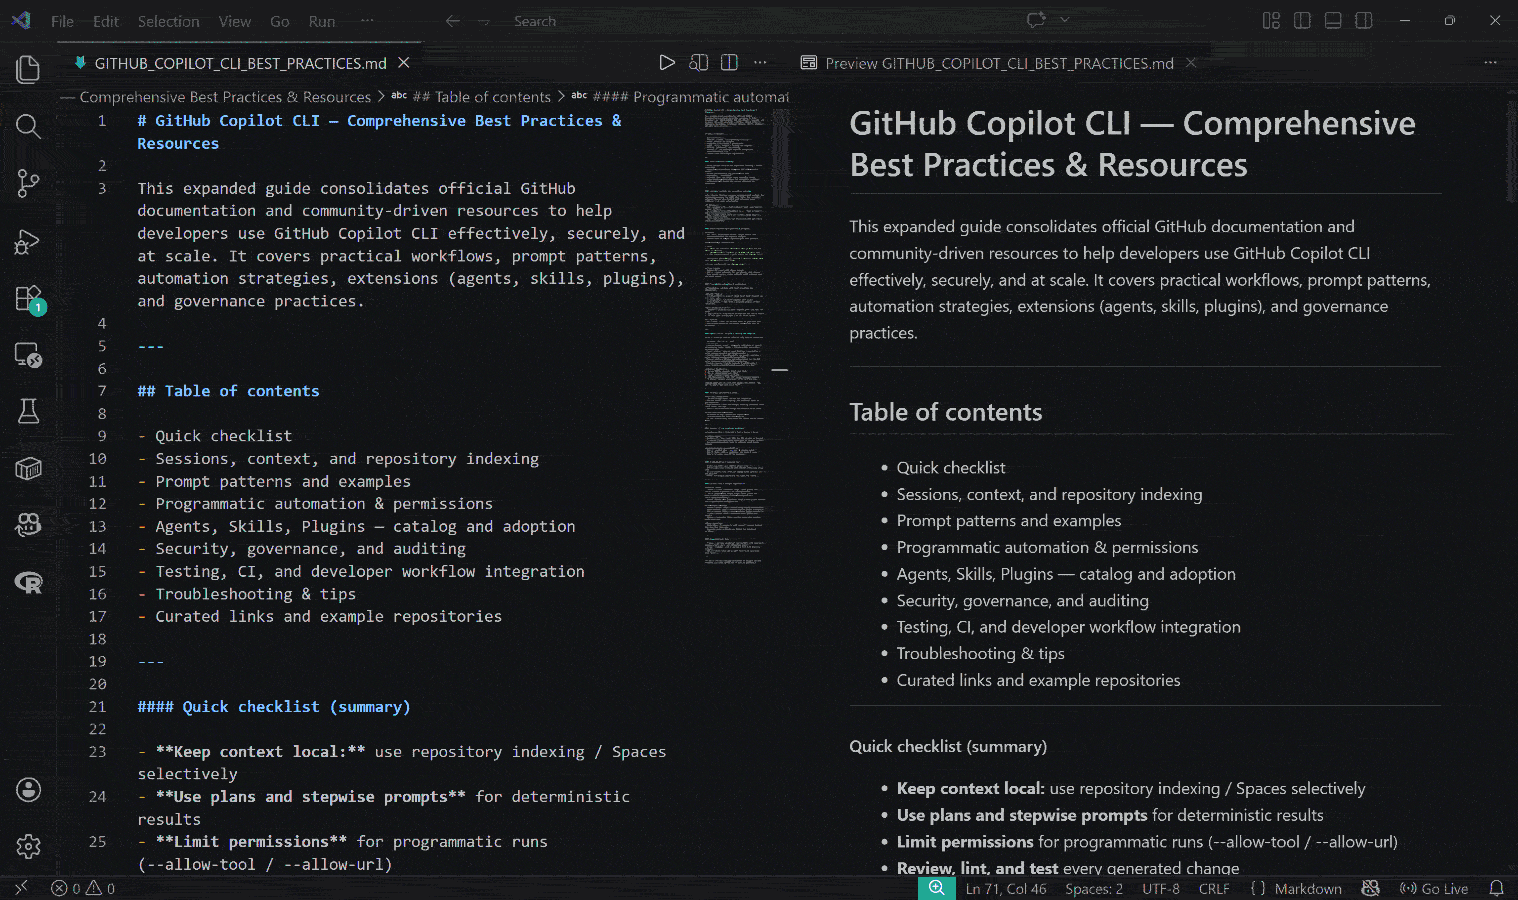Click '#### Quick checklist (summary)' editor line
Image resolution: width=1518 pixels, height=900 pixels.
274,706
